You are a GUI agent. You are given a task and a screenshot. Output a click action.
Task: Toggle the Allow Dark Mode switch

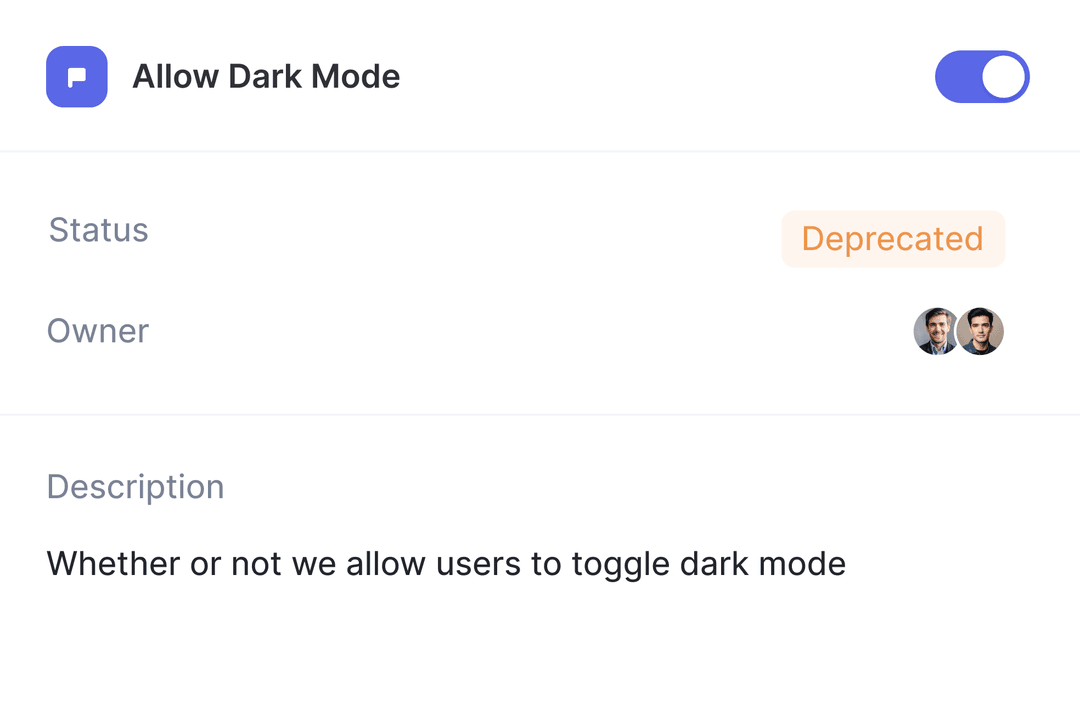(981, 77)
